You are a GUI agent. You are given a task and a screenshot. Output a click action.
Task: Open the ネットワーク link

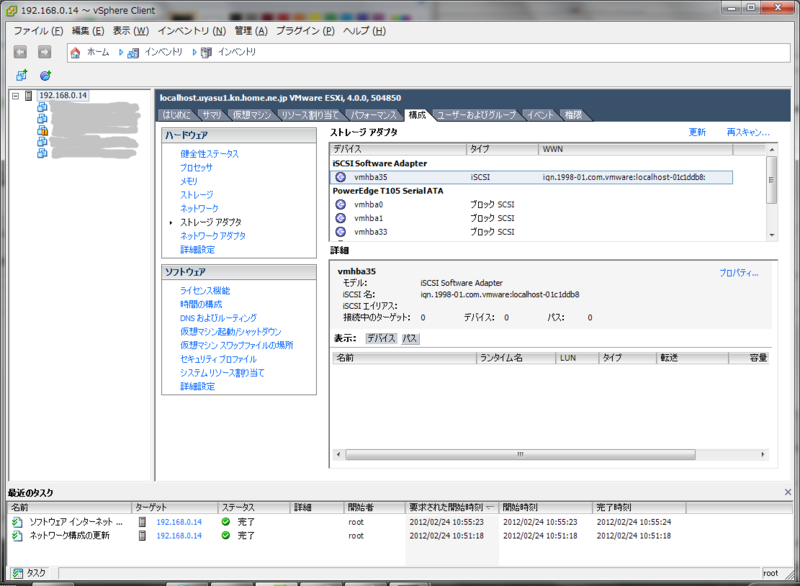(x=199, y=209)
